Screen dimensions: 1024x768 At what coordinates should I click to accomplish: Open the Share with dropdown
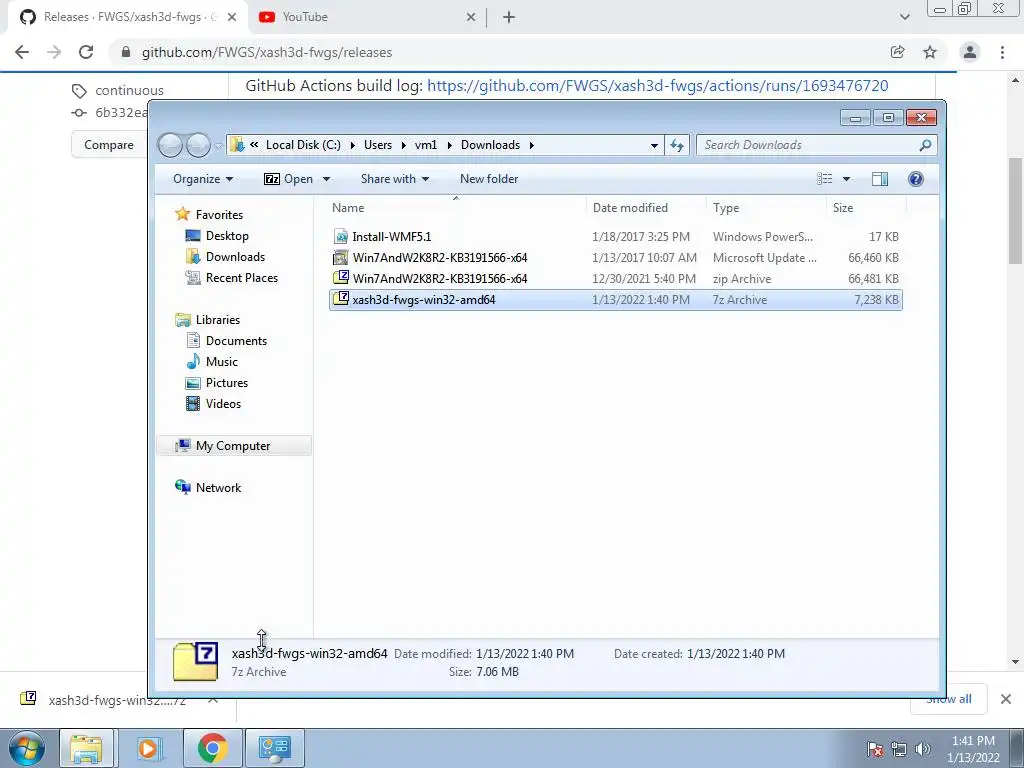click(394, 179)
